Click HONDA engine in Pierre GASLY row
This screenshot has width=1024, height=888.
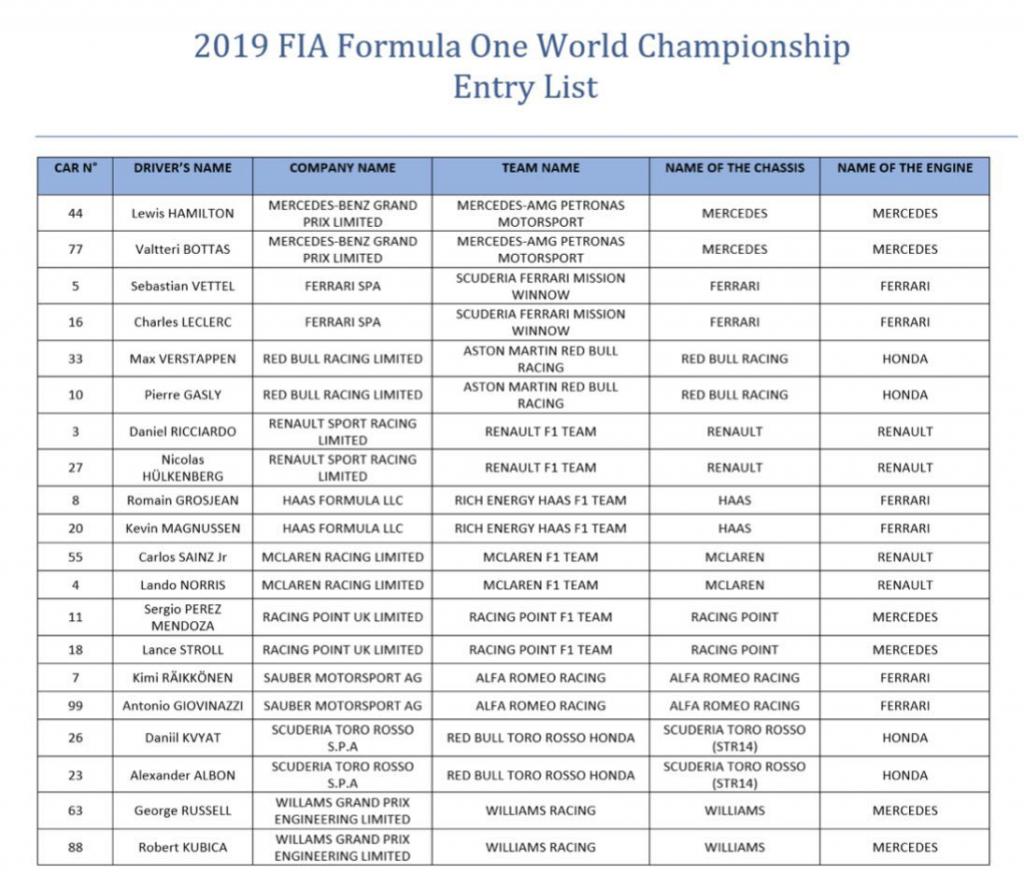904,395
